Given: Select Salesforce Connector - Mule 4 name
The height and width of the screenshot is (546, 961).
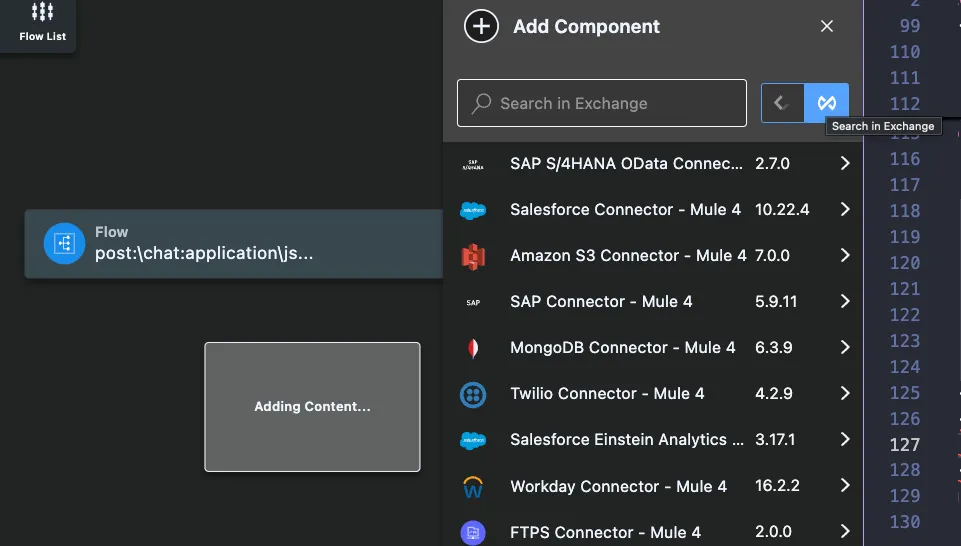Looking at the screenshot, I should coord(625,210).
